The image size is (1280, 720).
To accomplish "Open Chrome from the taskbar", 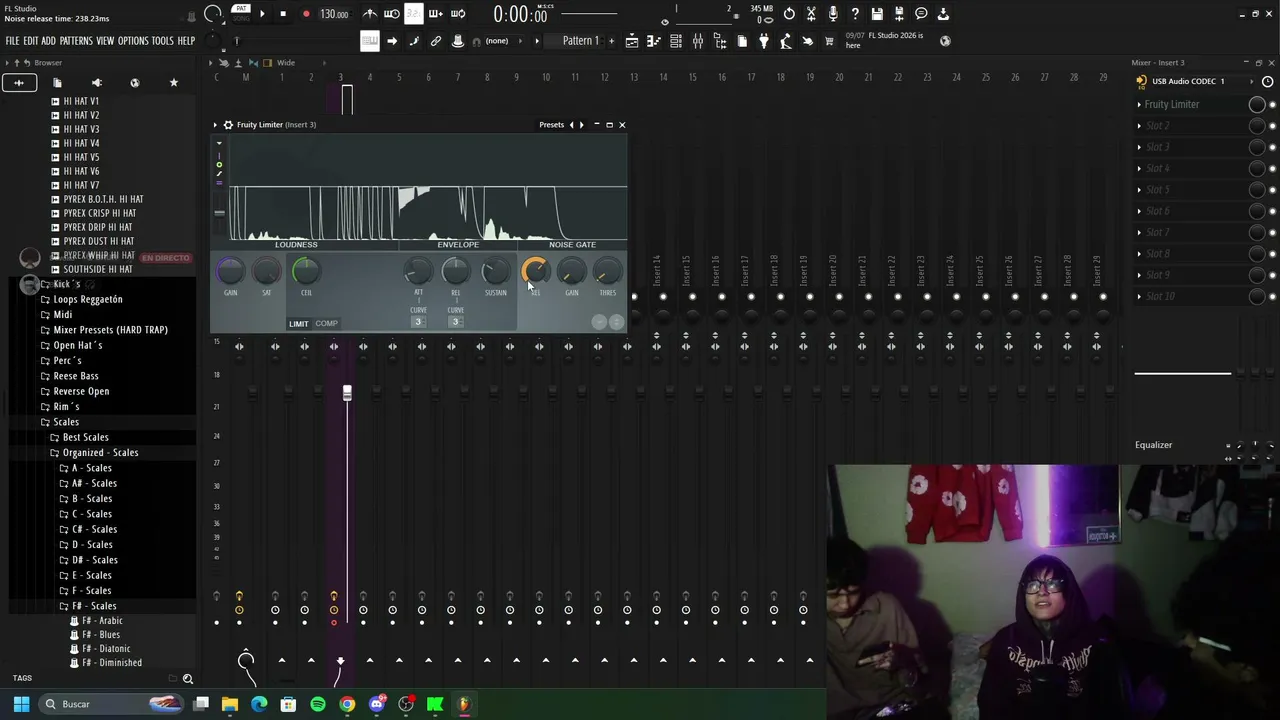I will 347,704.
